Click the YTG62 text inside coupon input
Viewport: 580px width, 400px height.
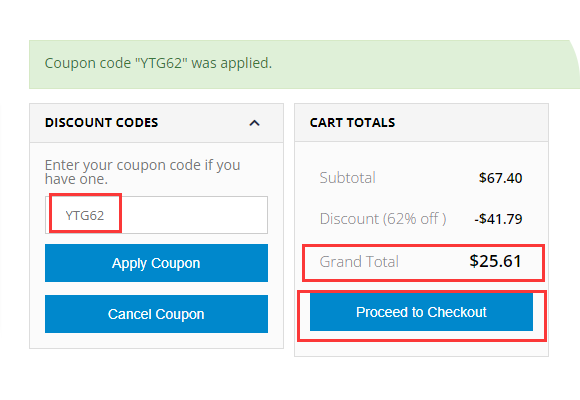[85, 215]
